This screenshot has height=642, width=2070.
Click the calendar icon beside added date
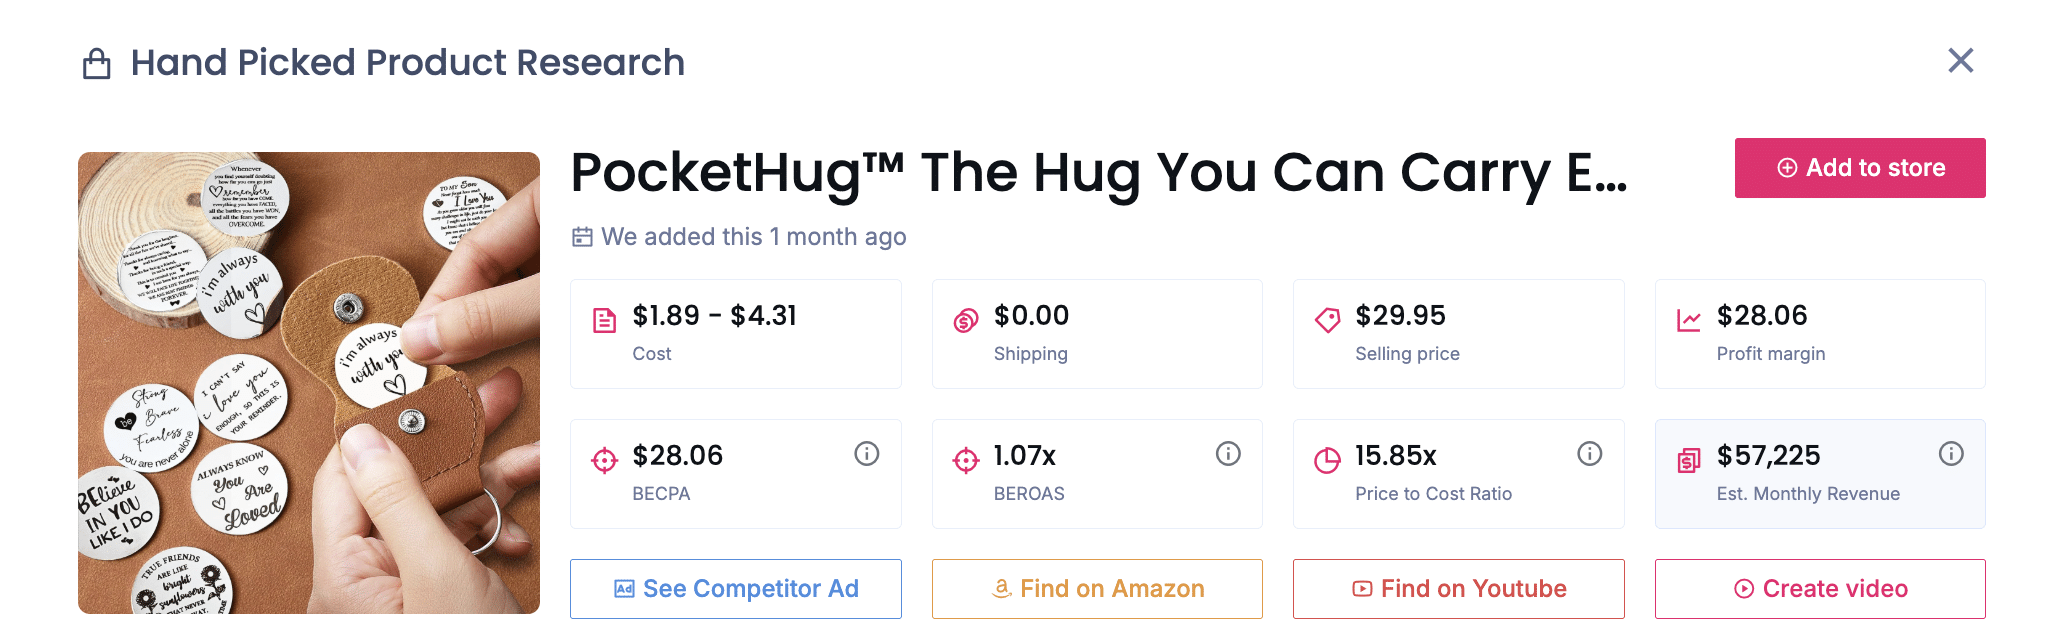(x=582, y=237)
